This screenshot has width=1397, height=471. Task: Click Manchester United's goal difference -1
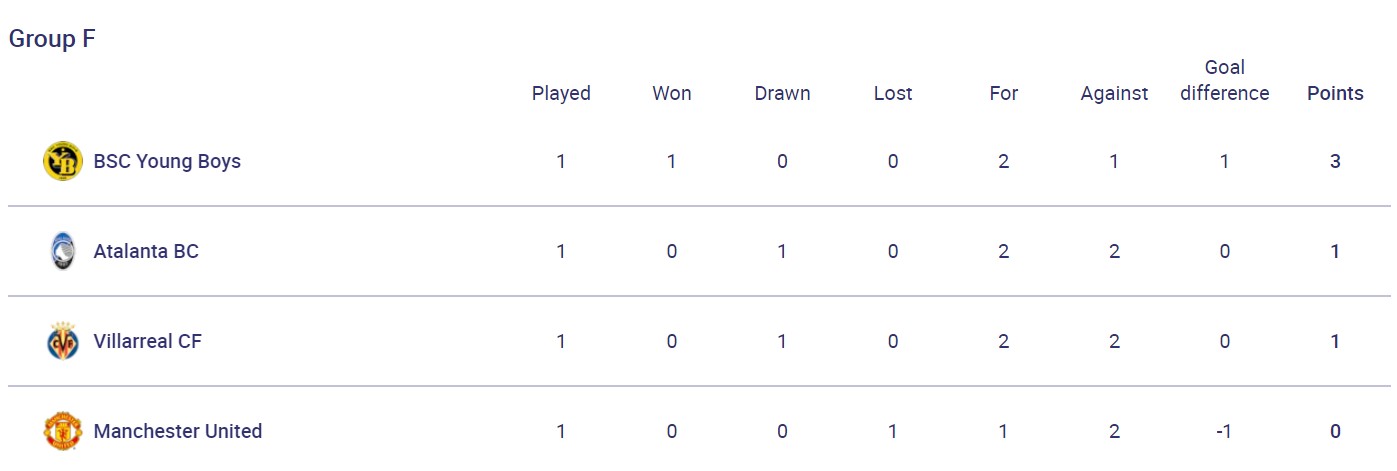[x=1224, y=431]
